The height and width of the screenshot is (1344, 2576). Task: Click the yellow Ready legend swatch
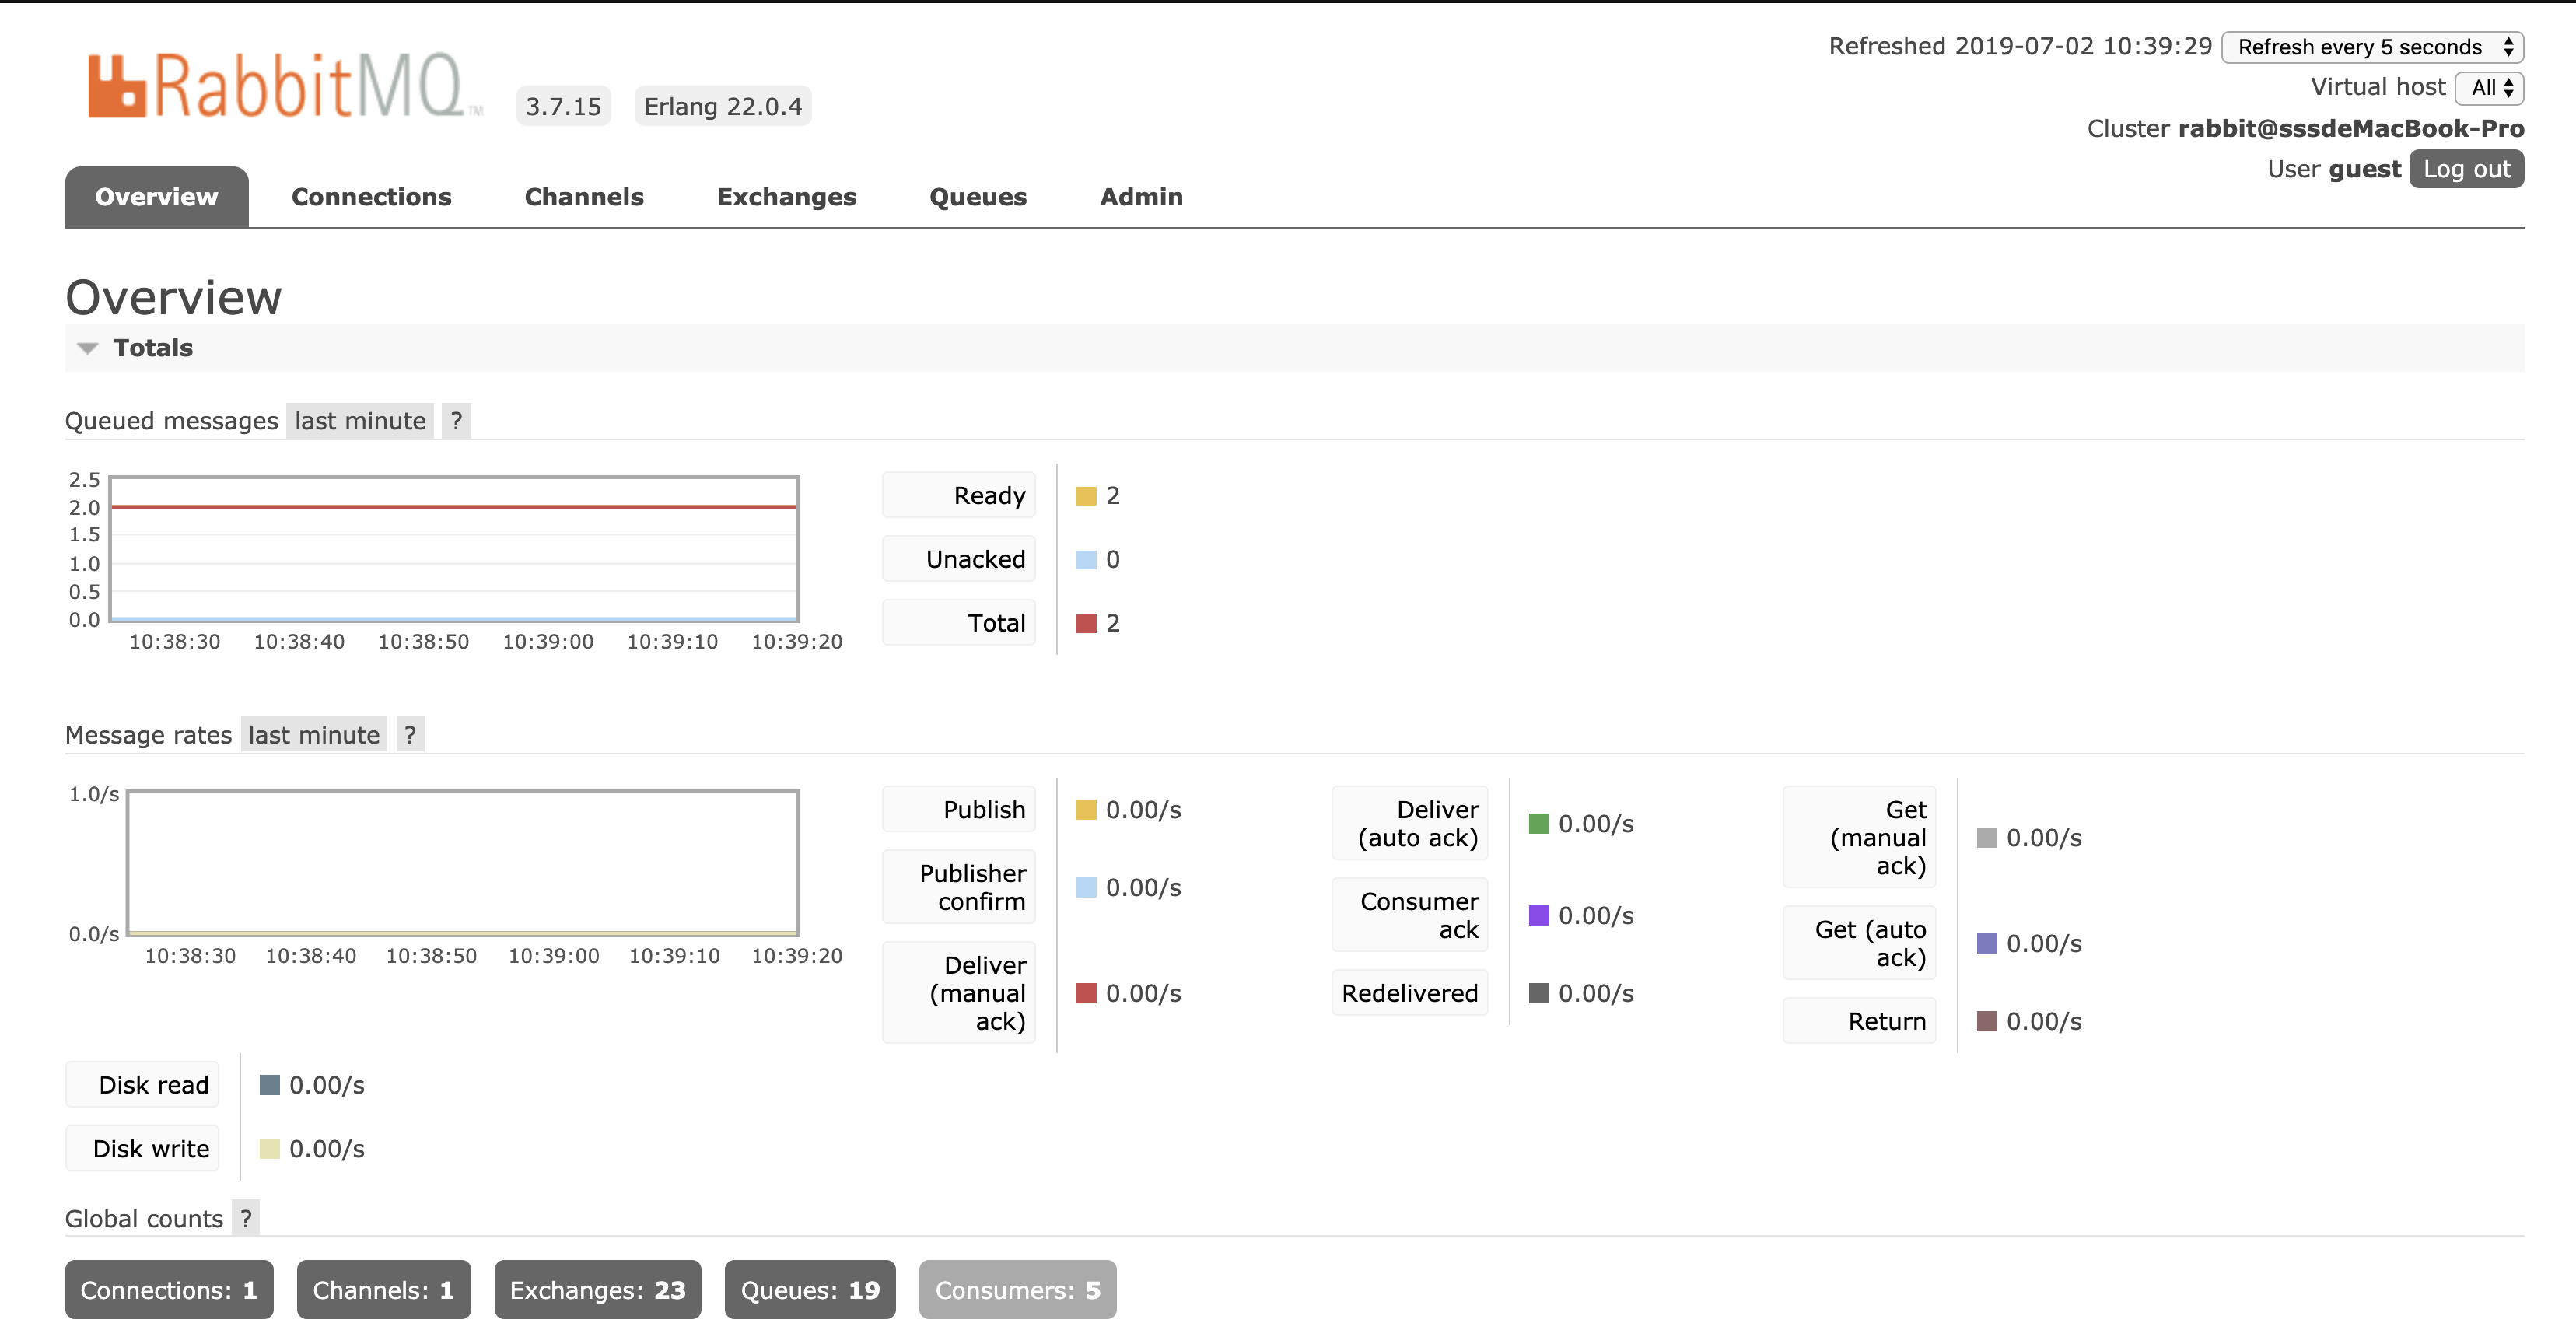tap(1086, 496)
